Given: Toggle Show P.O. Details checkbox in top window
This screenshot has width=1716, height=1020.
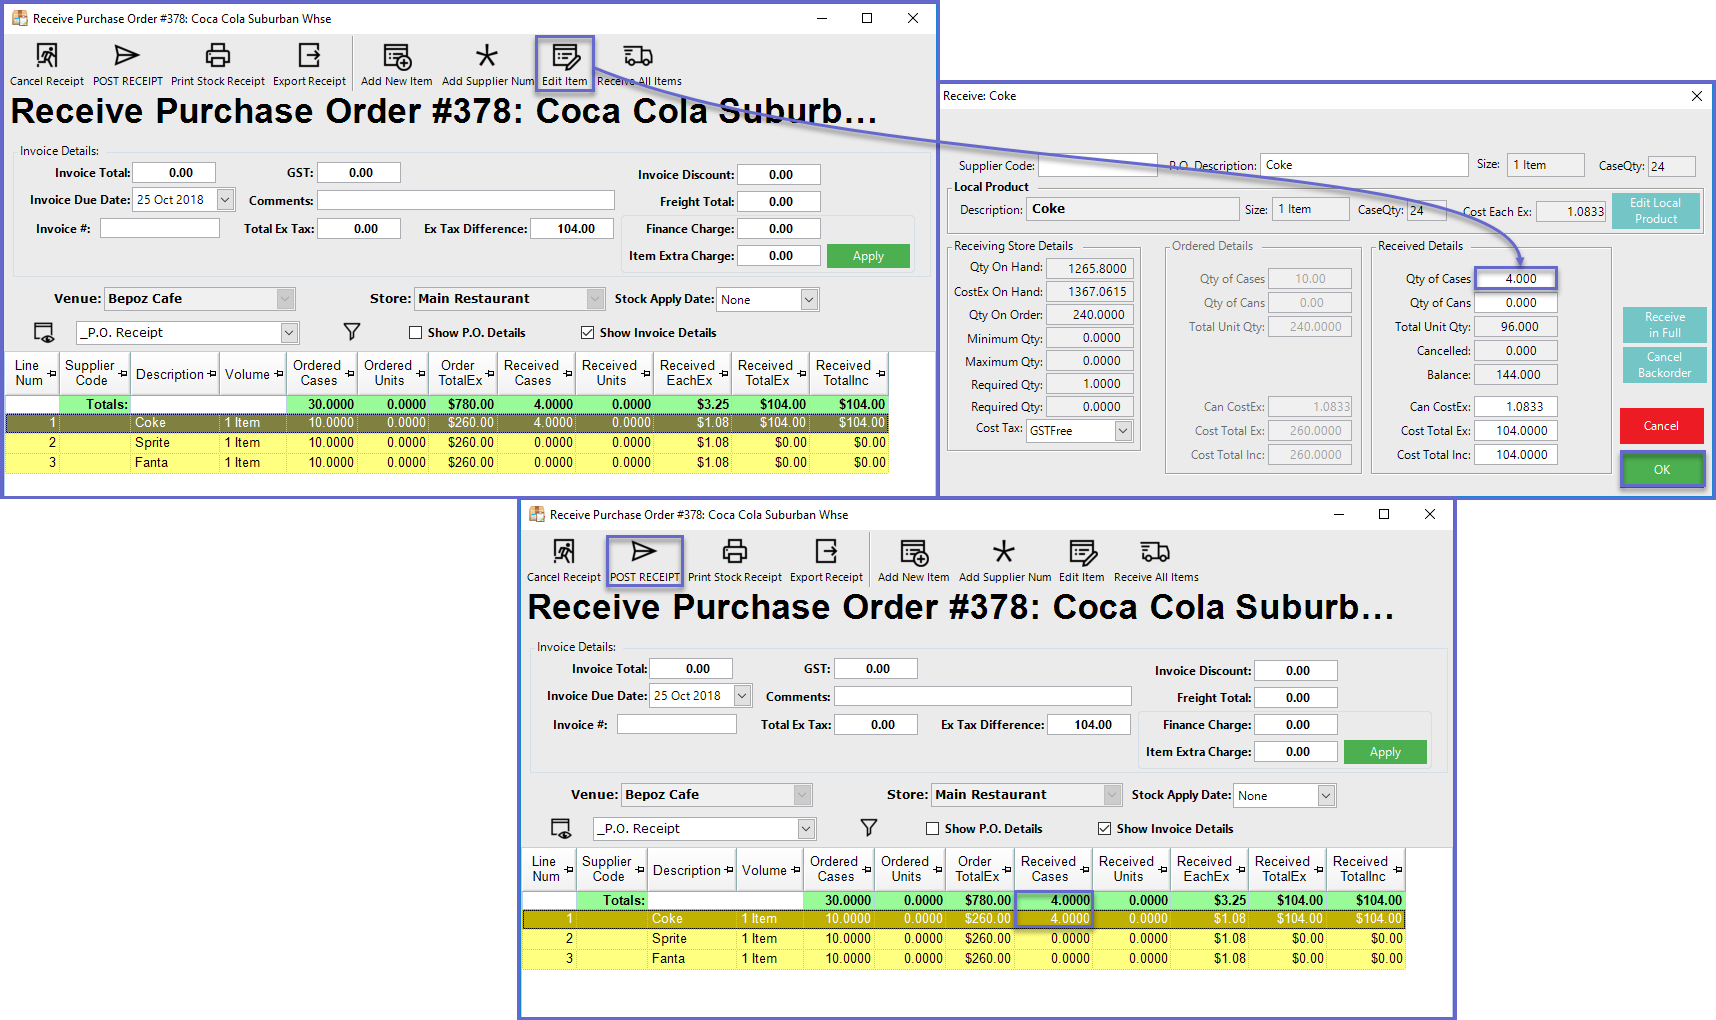Looking at the screenshot, I should pyautogui.click(x=416, y=333).
